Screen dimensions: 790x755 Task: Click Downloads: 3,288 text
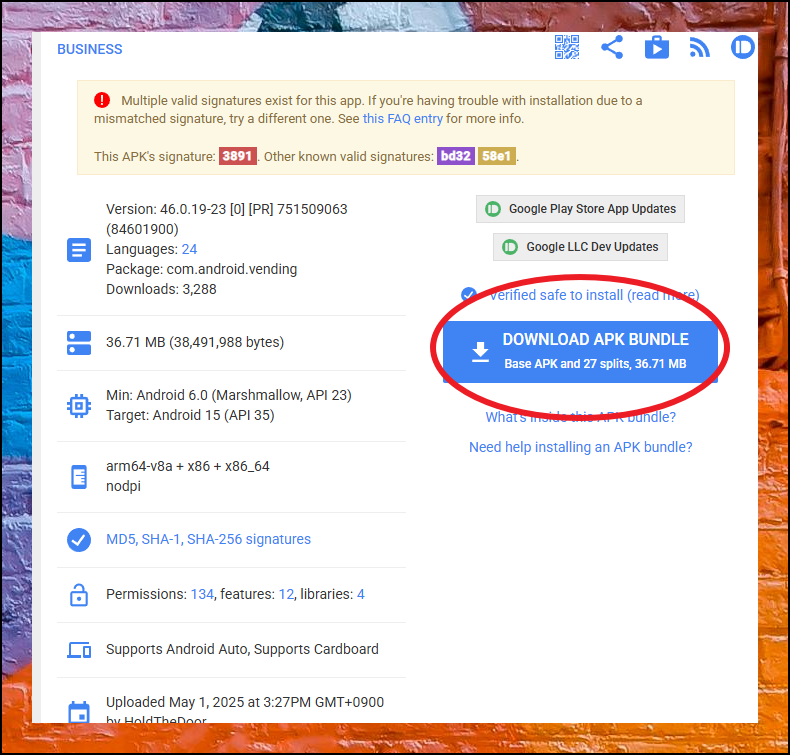(161, 290)
